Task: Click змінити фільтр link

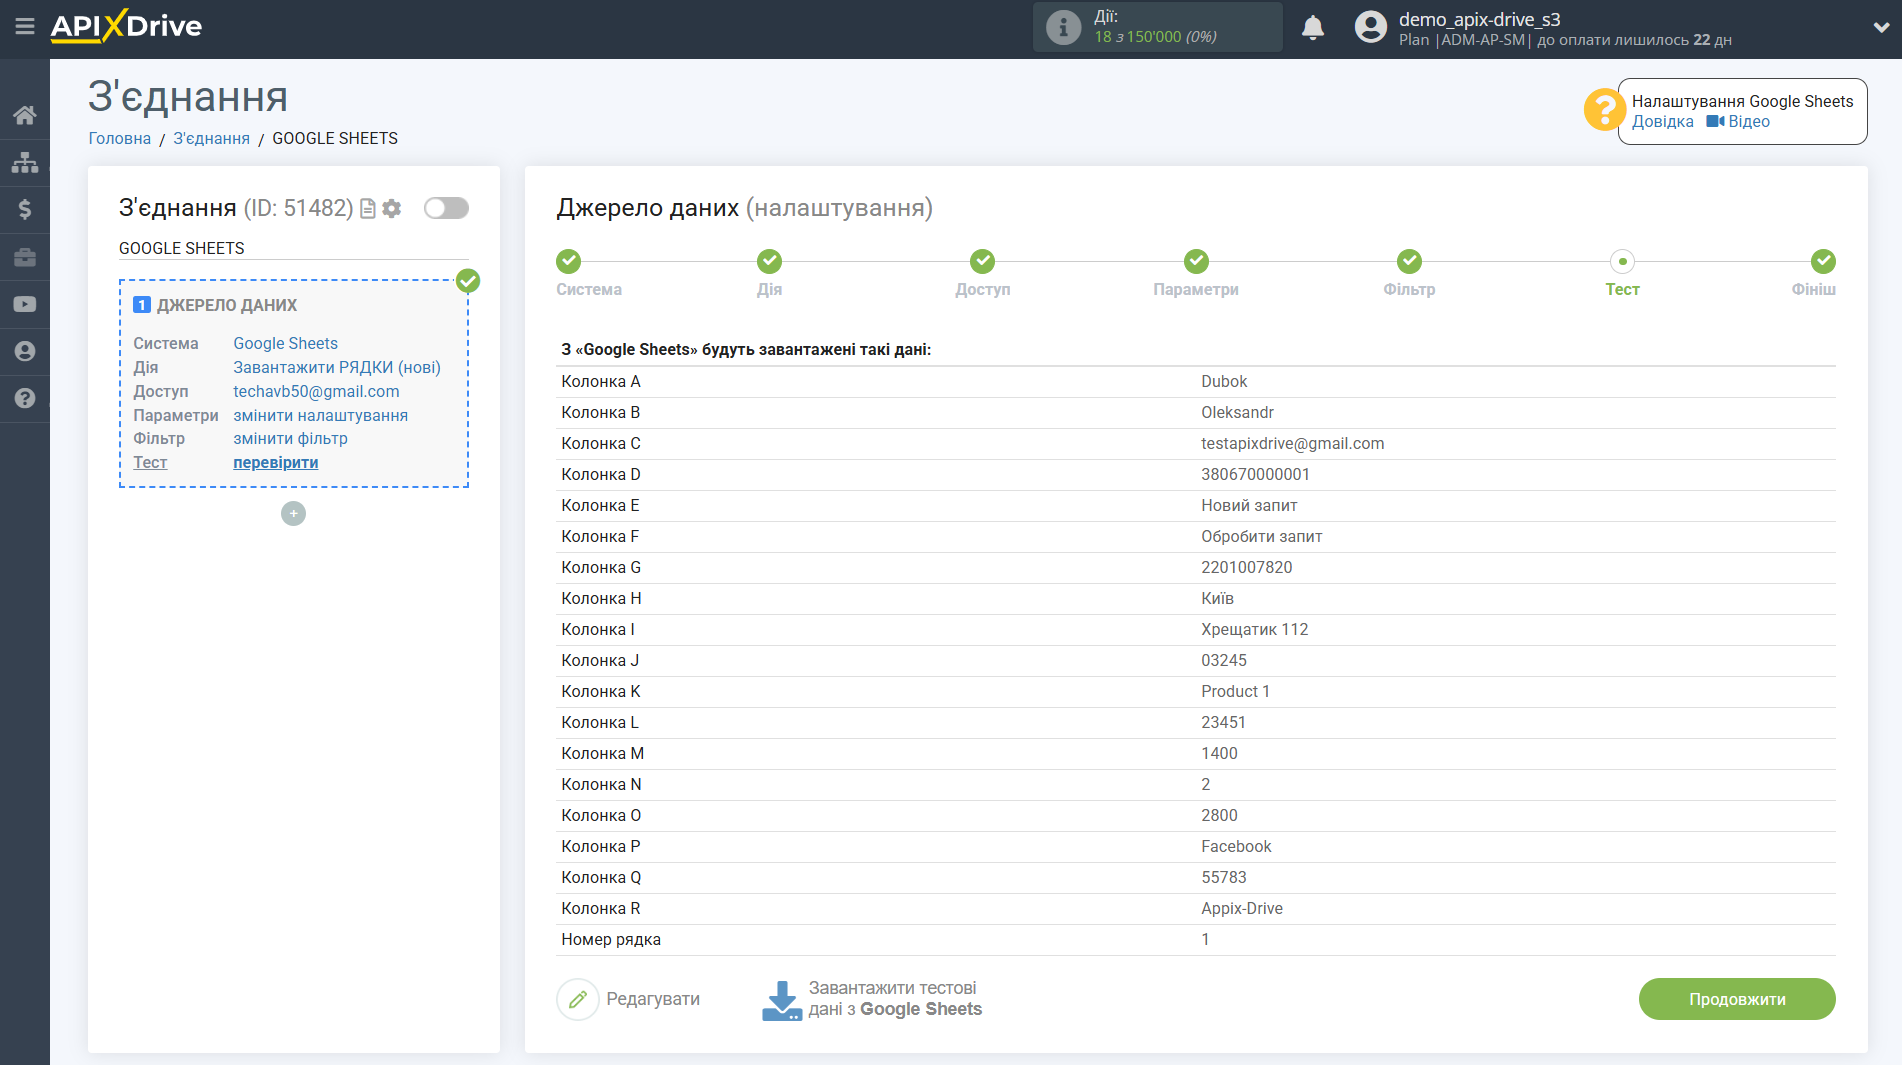Action: (x=290, y=438)
